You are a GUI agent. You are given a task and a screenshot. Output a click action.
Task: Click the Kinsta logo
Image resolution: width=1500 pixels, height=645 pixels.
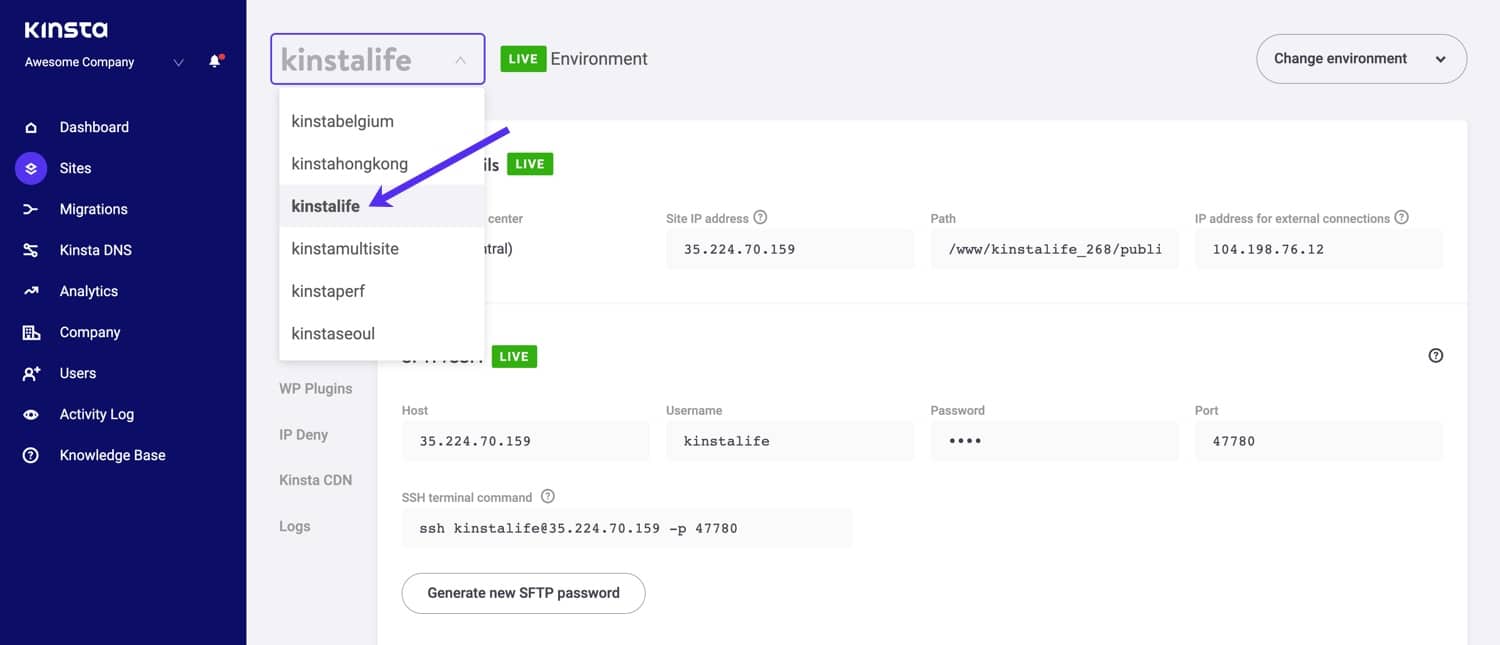[x=65, y=29]
